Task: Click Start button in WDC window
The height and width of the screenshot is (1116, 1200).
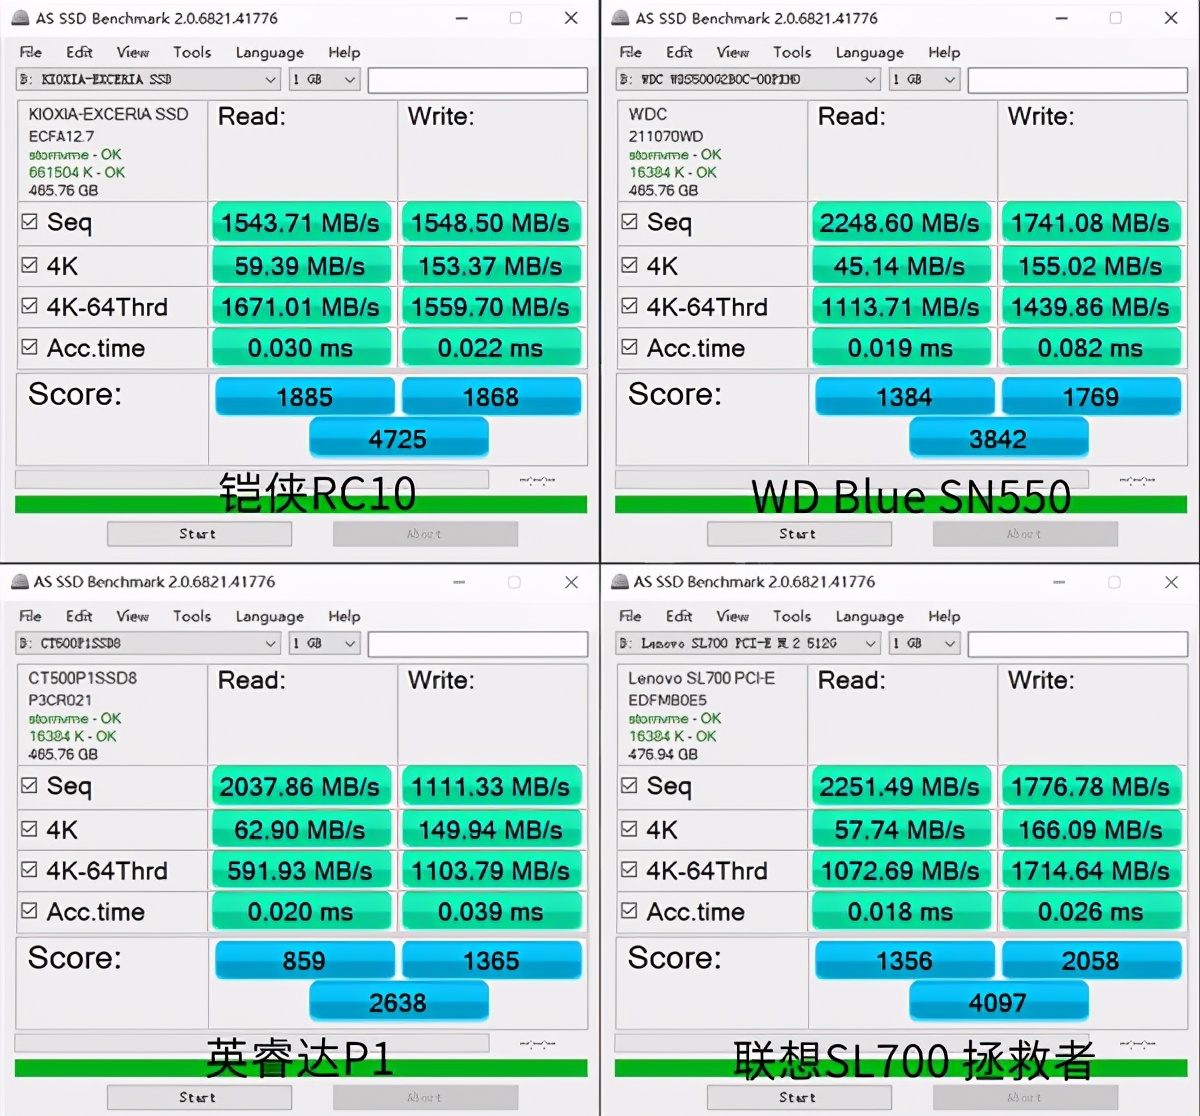Action: [x=799, y=534]
